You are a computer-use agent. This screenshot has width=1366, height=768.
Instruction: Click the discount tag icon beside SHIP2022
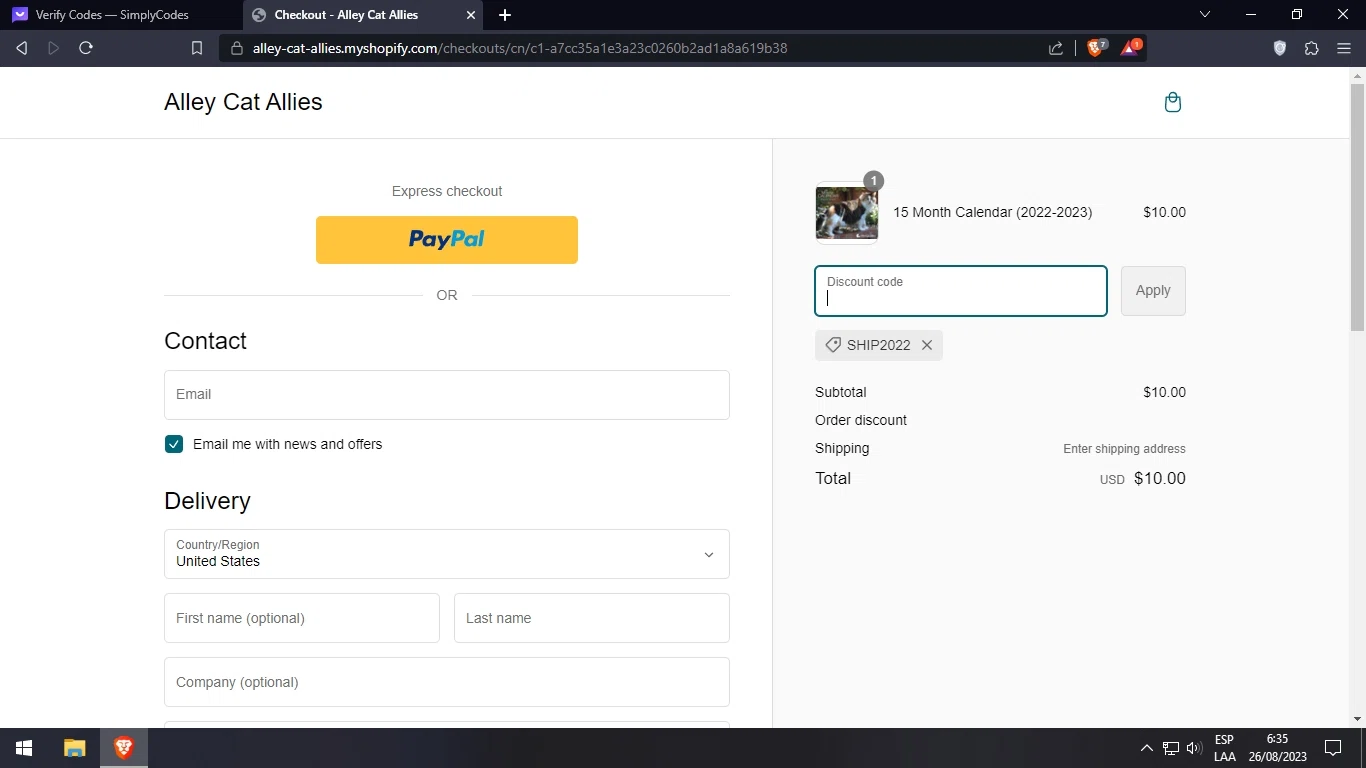833,345
